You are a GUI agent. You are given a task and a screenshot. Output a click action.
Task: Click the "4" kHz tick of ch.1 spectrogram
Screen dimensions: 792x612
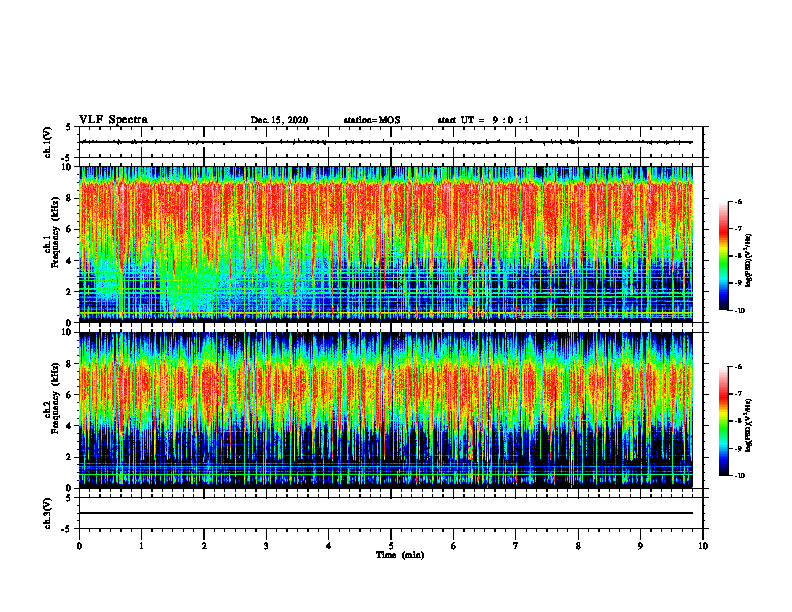70,261
